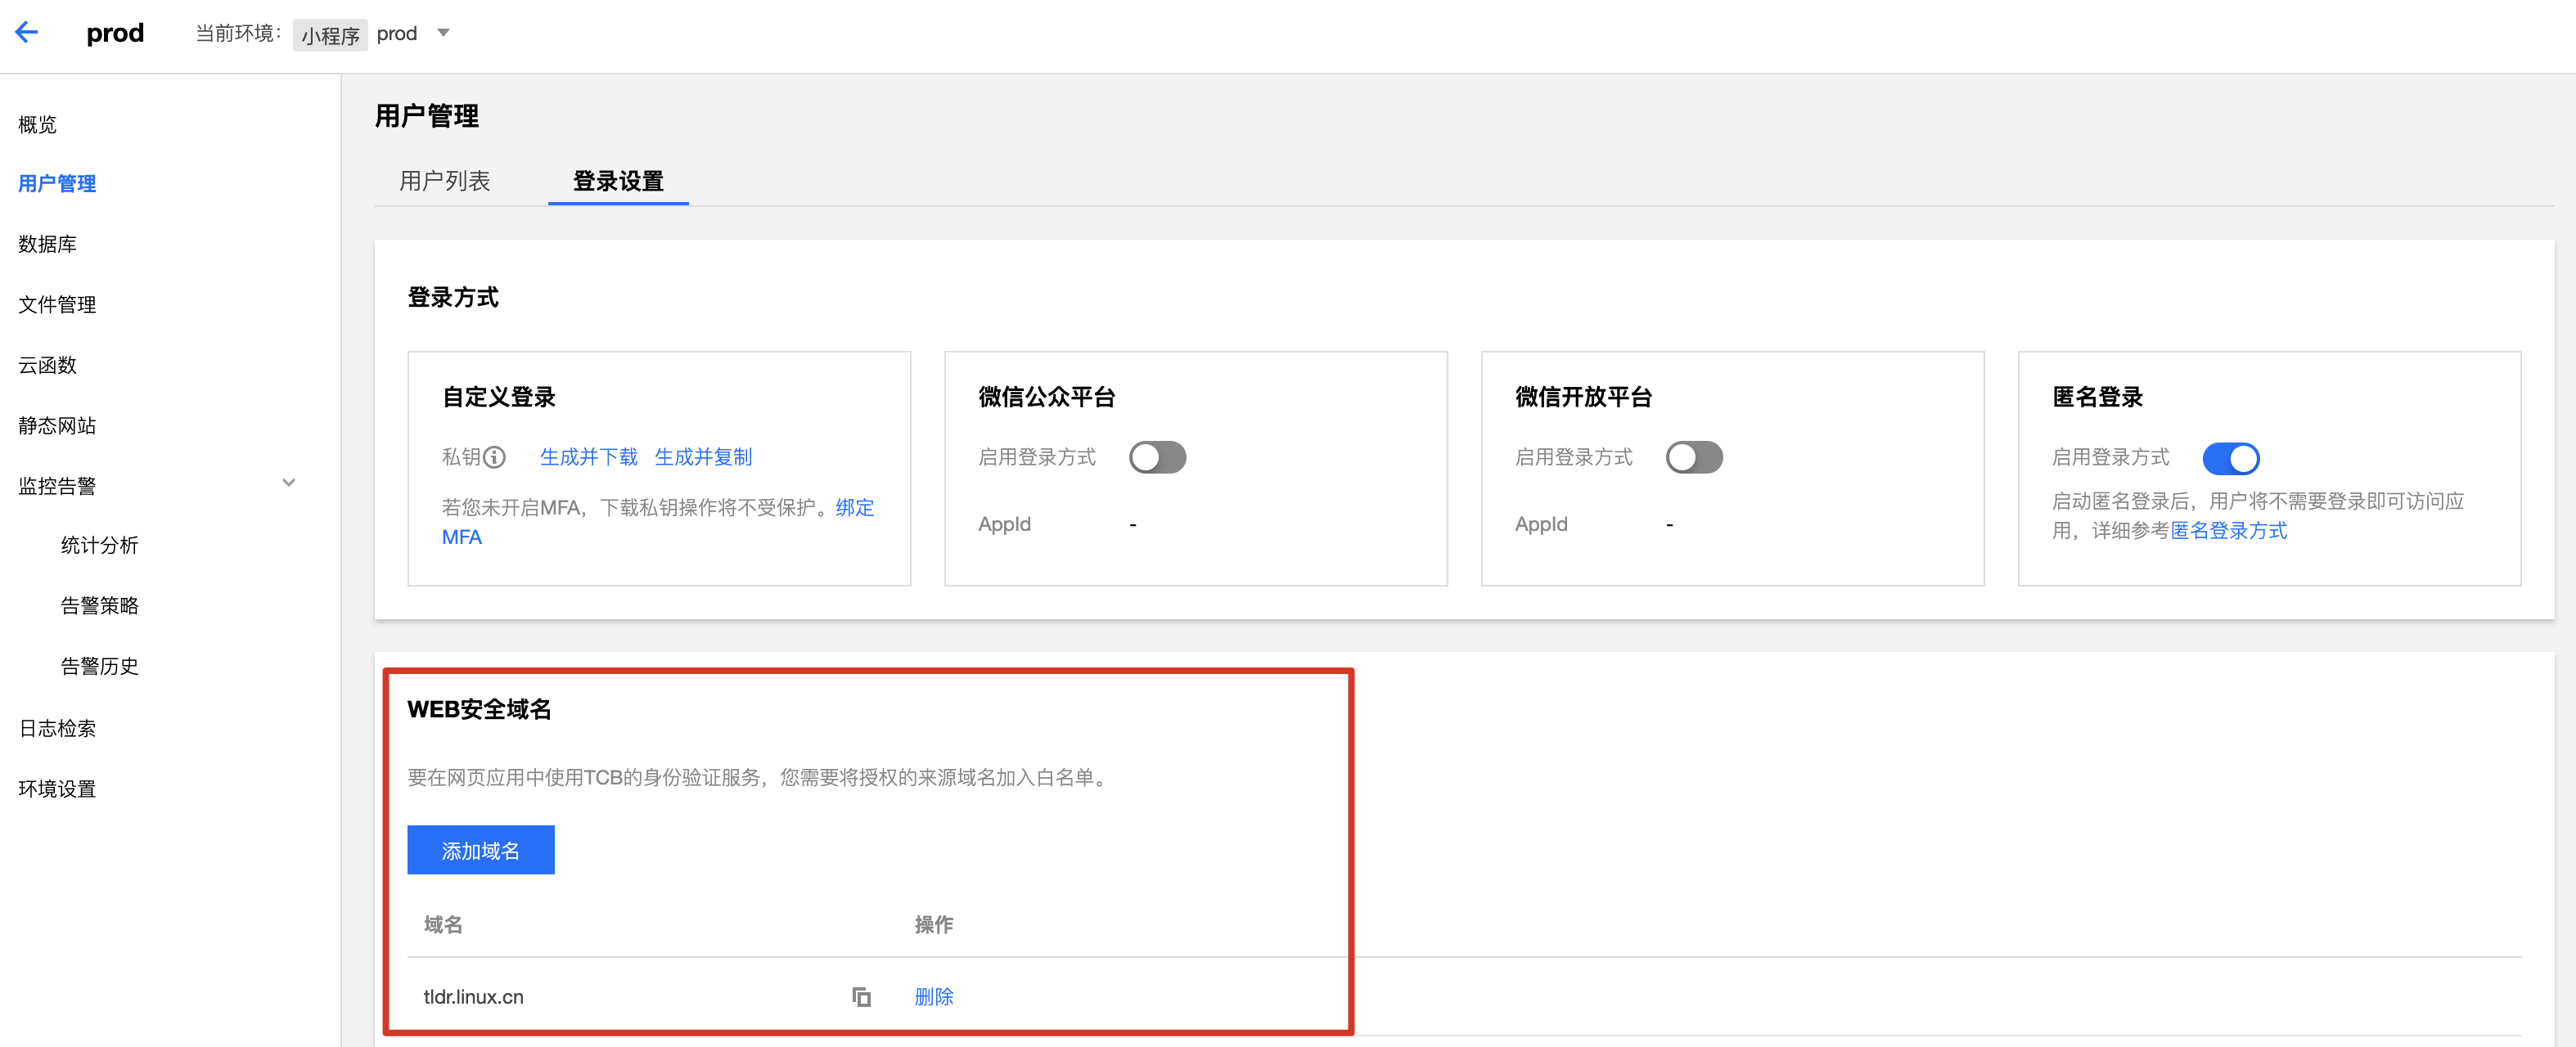
Task: Open the current environment dropdown arrow
Action: 443,33
